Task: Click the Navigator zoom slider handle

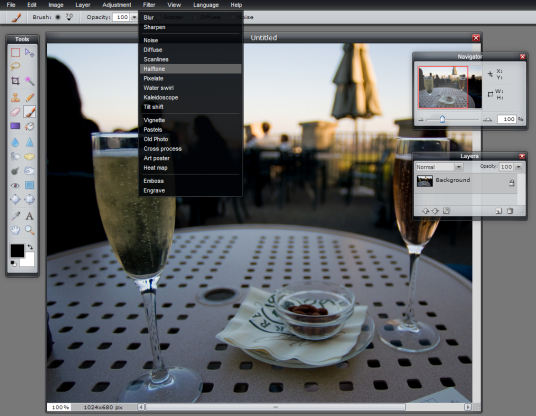Action: click(442, 119)
